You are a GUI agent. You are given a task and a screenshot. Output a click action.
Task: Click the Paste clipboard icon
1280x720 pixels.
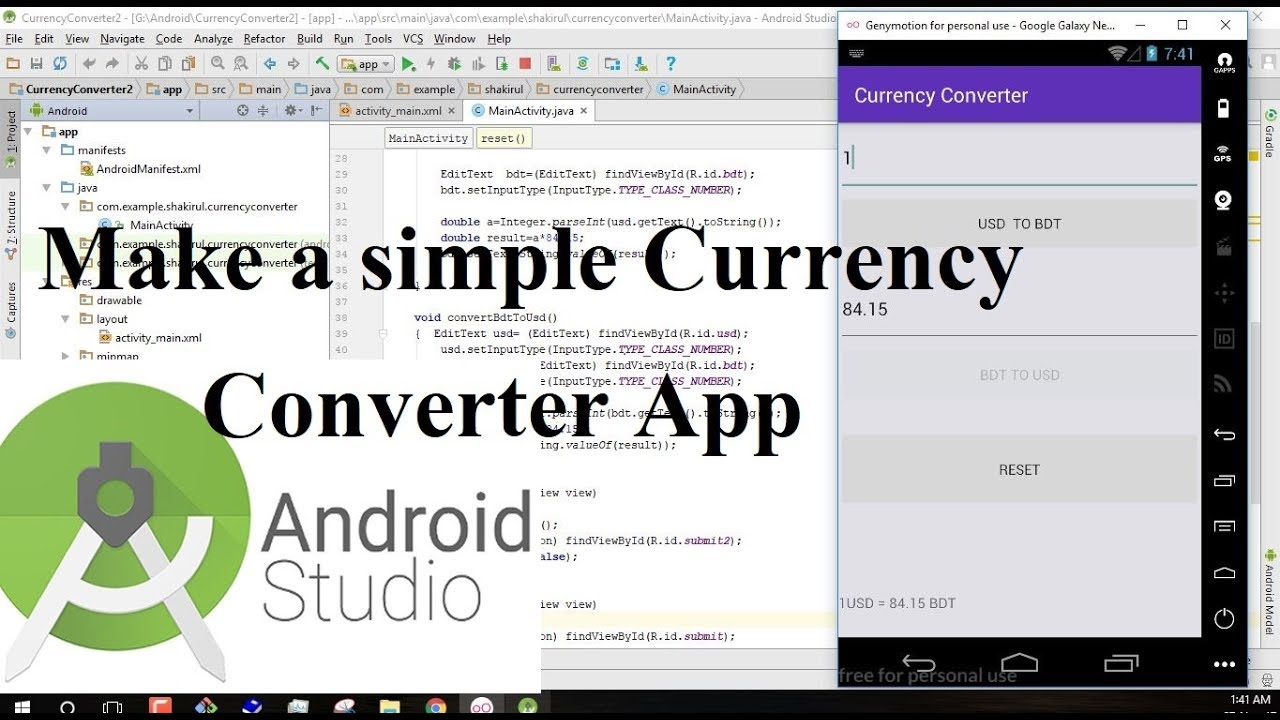187,64
